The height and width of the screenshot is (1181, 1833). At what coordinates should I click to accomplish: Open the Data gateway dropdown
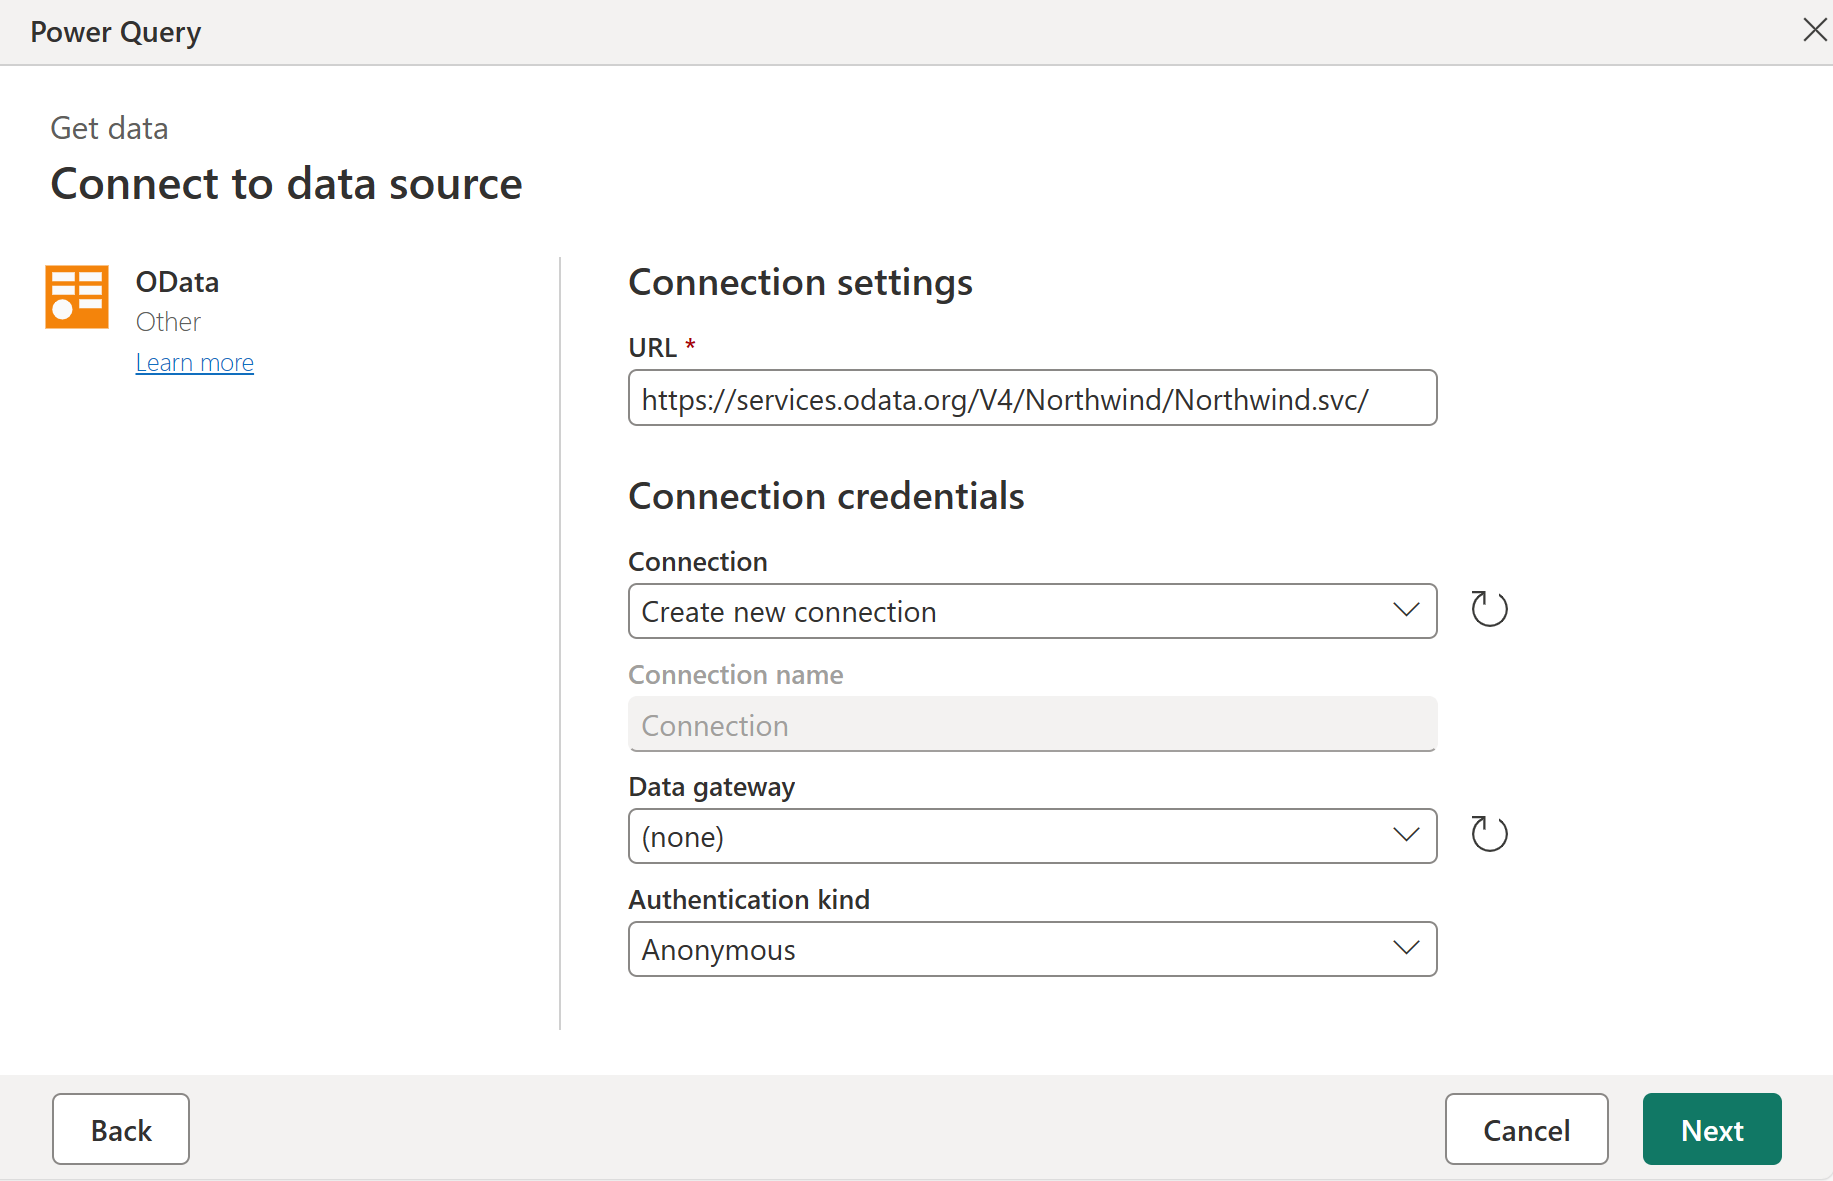click(1031, 836)
